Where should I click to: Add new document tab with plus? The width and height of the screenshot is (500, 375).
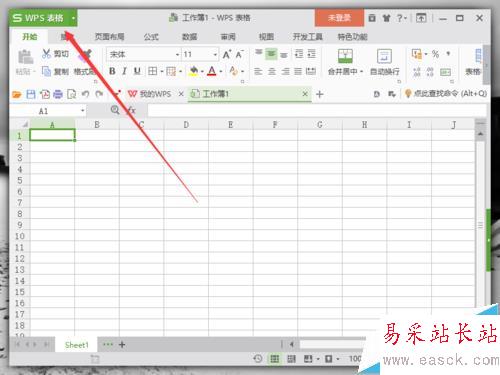[319, 94]
